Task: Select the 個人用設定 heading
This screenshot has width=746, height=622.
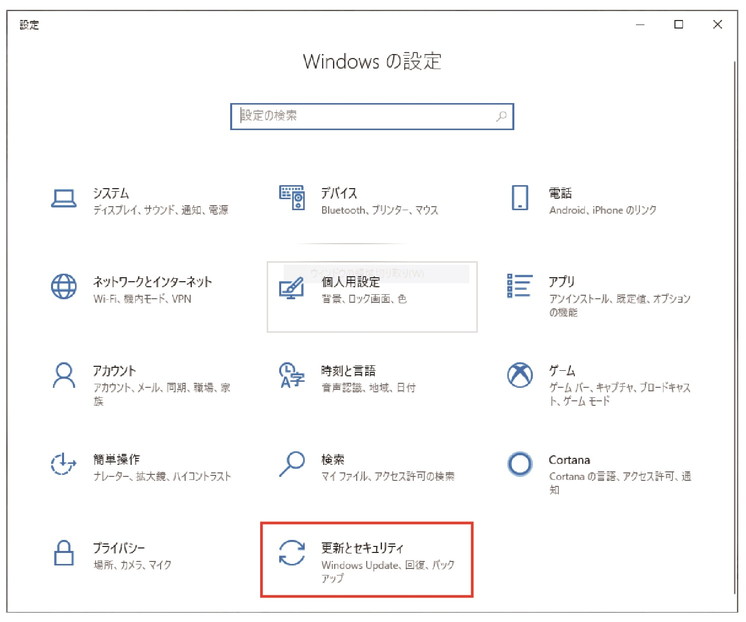Action: 351,282
